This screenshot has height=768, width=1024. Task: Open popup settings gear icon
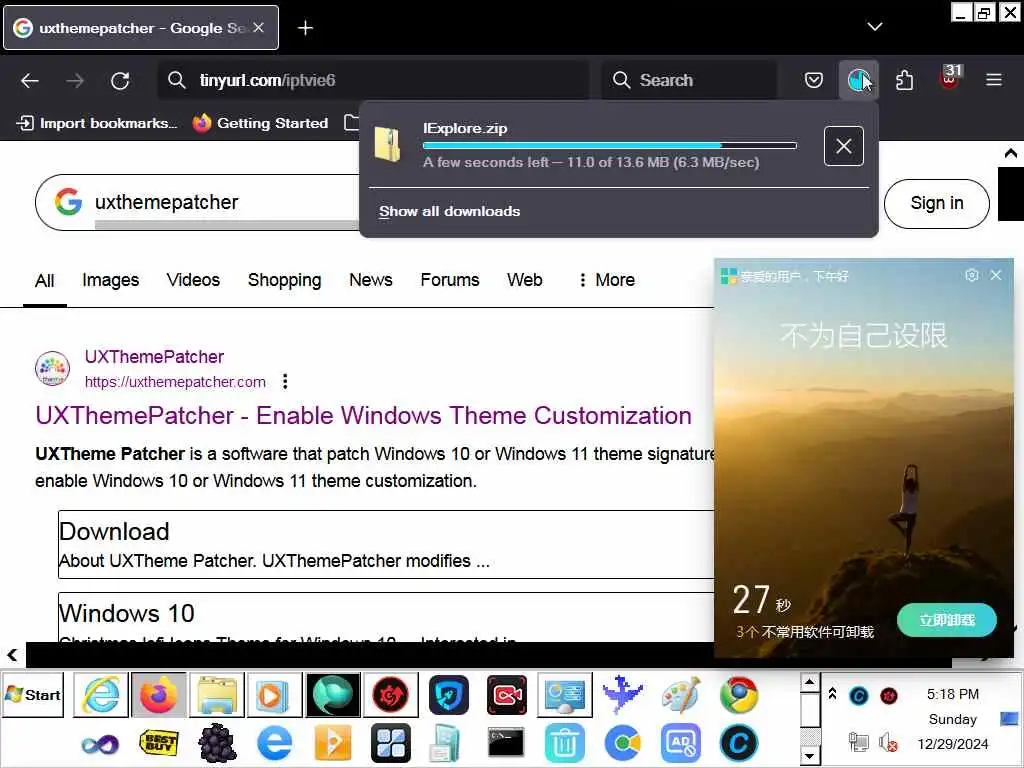(x=972, y=276)
